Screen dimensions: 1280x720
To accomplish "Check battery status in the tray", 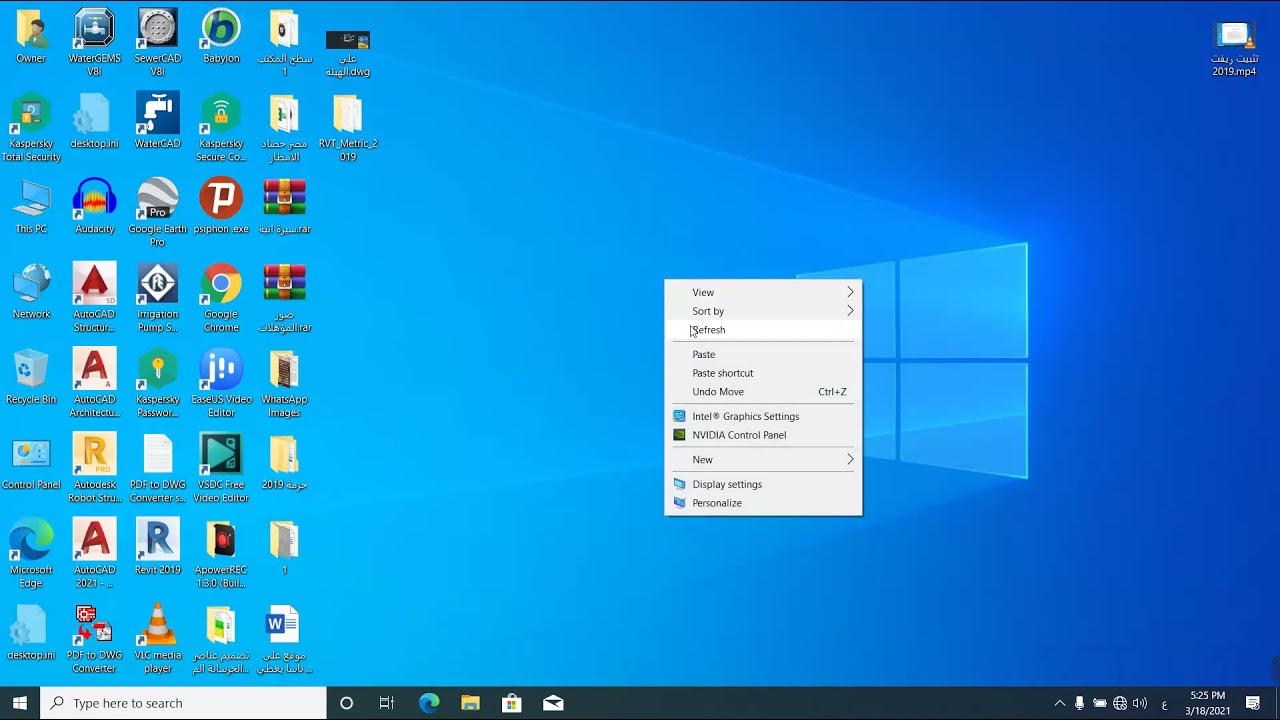I will click(x=1099, y=703).
